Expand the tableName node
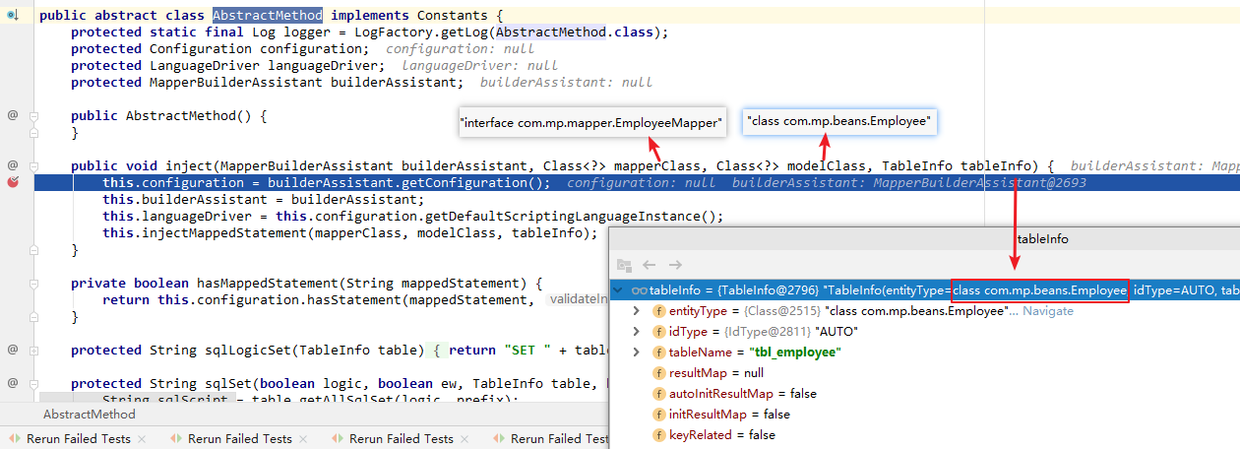Viewport: 1240px width, 449px height. click(x=637, y=353)
